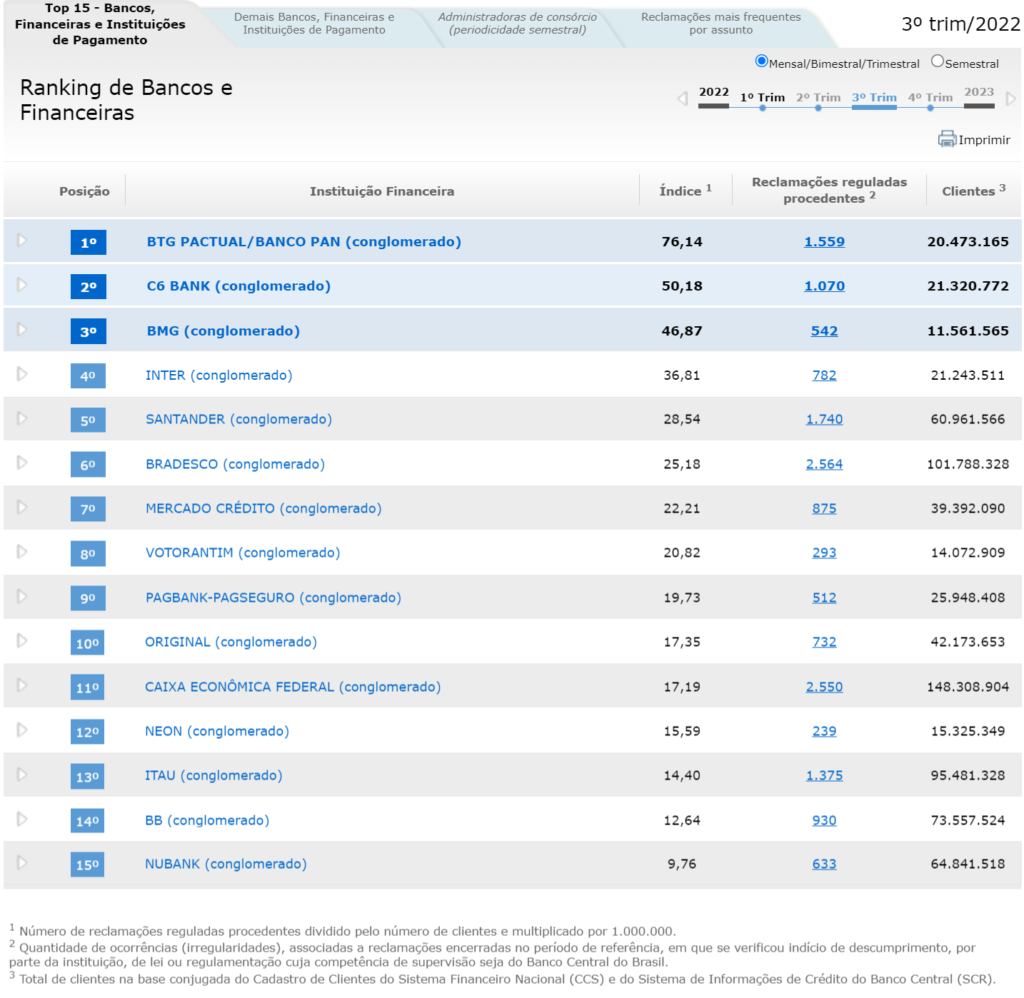Open Itau complaints count 1.375
The height and width of the screenshot is (998, 1024).
pos(824,776)
